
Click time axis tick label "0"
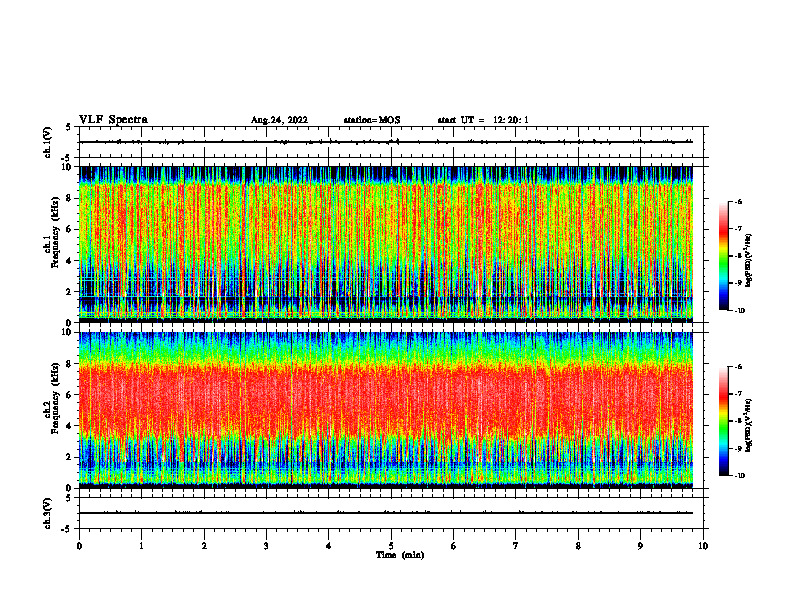[x=79, y=546]
